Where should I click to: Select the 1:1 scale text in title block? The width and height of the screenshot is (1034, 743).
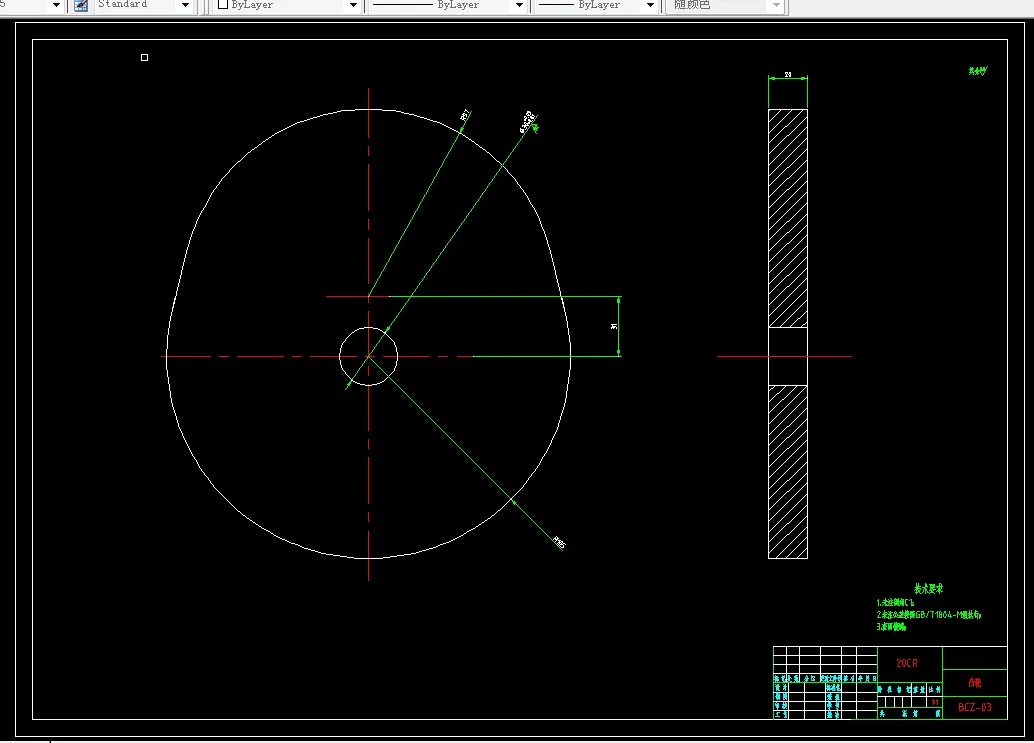coord(934,702)
